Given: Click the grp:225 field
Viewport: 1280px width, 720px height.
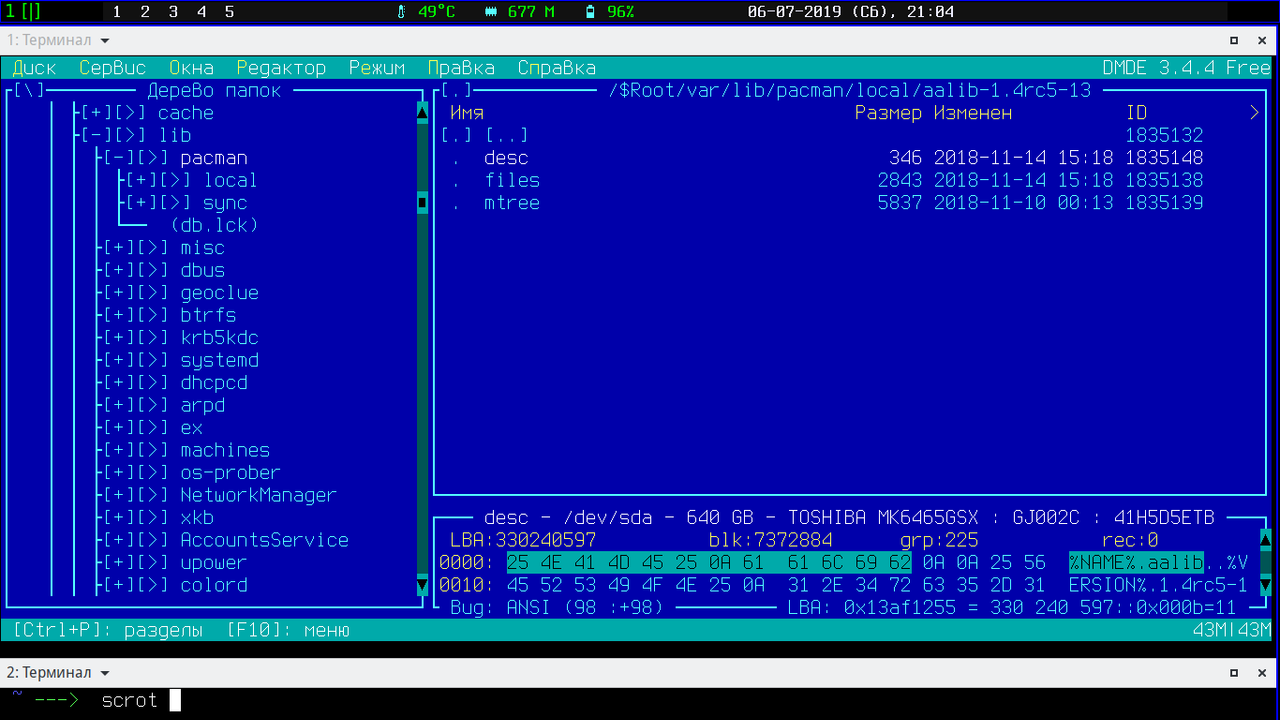Looking at the screenshot, I should (939, 540).
